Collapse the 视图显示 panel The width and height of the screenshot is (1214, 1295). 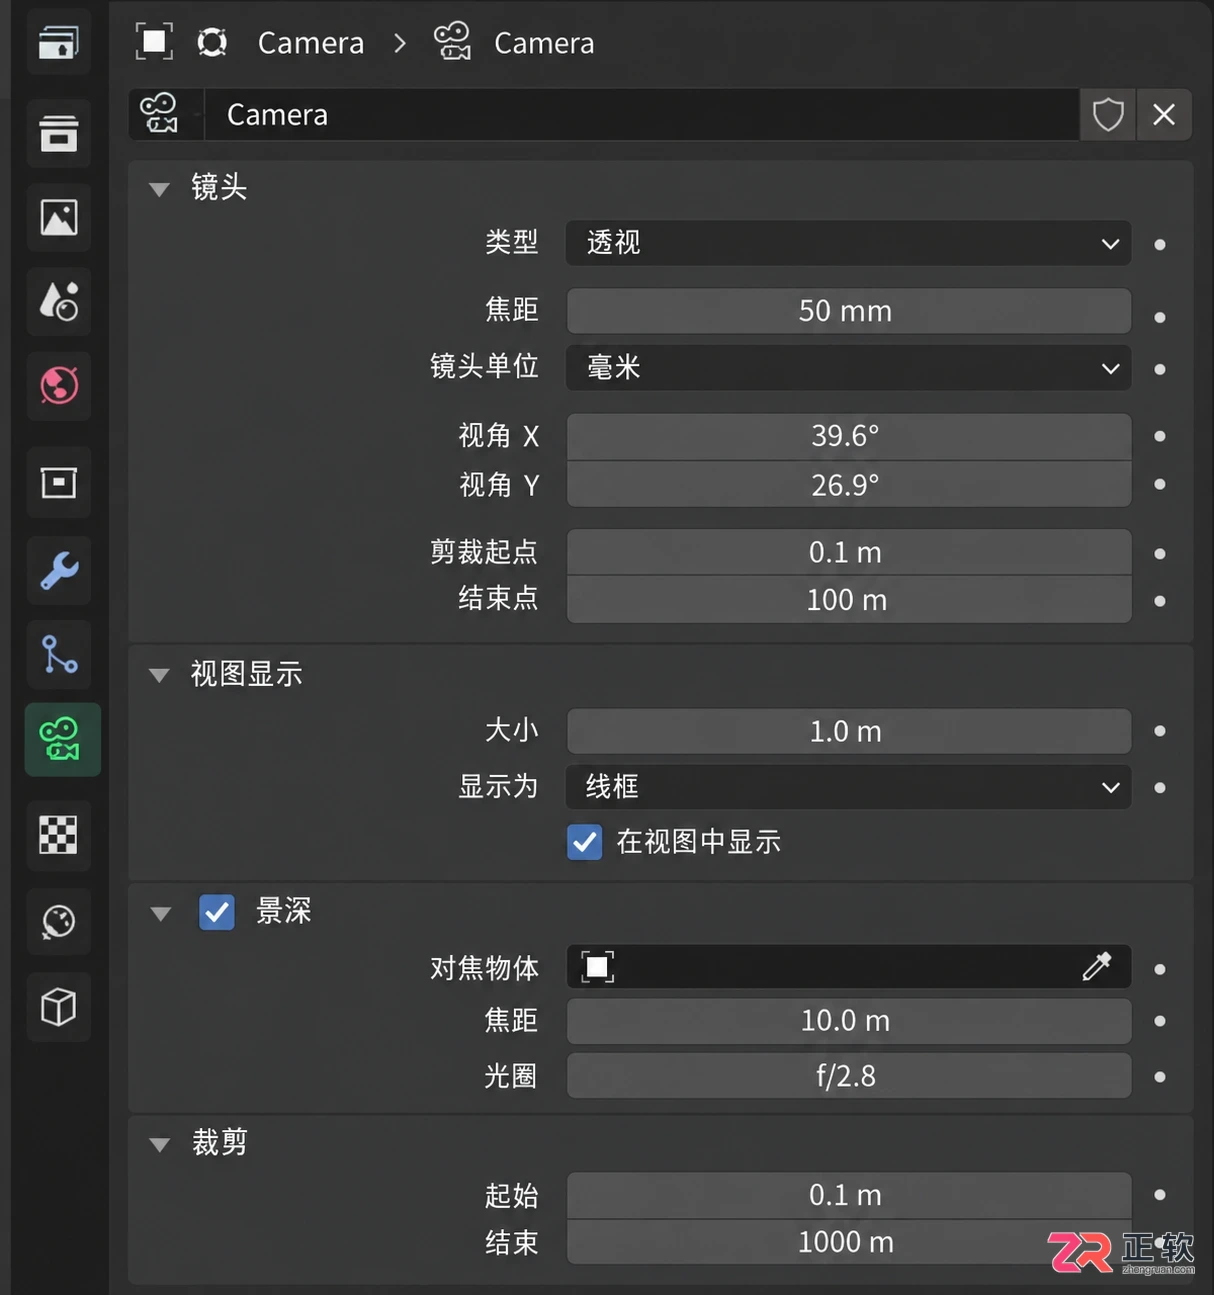click(x=159, y=675)
